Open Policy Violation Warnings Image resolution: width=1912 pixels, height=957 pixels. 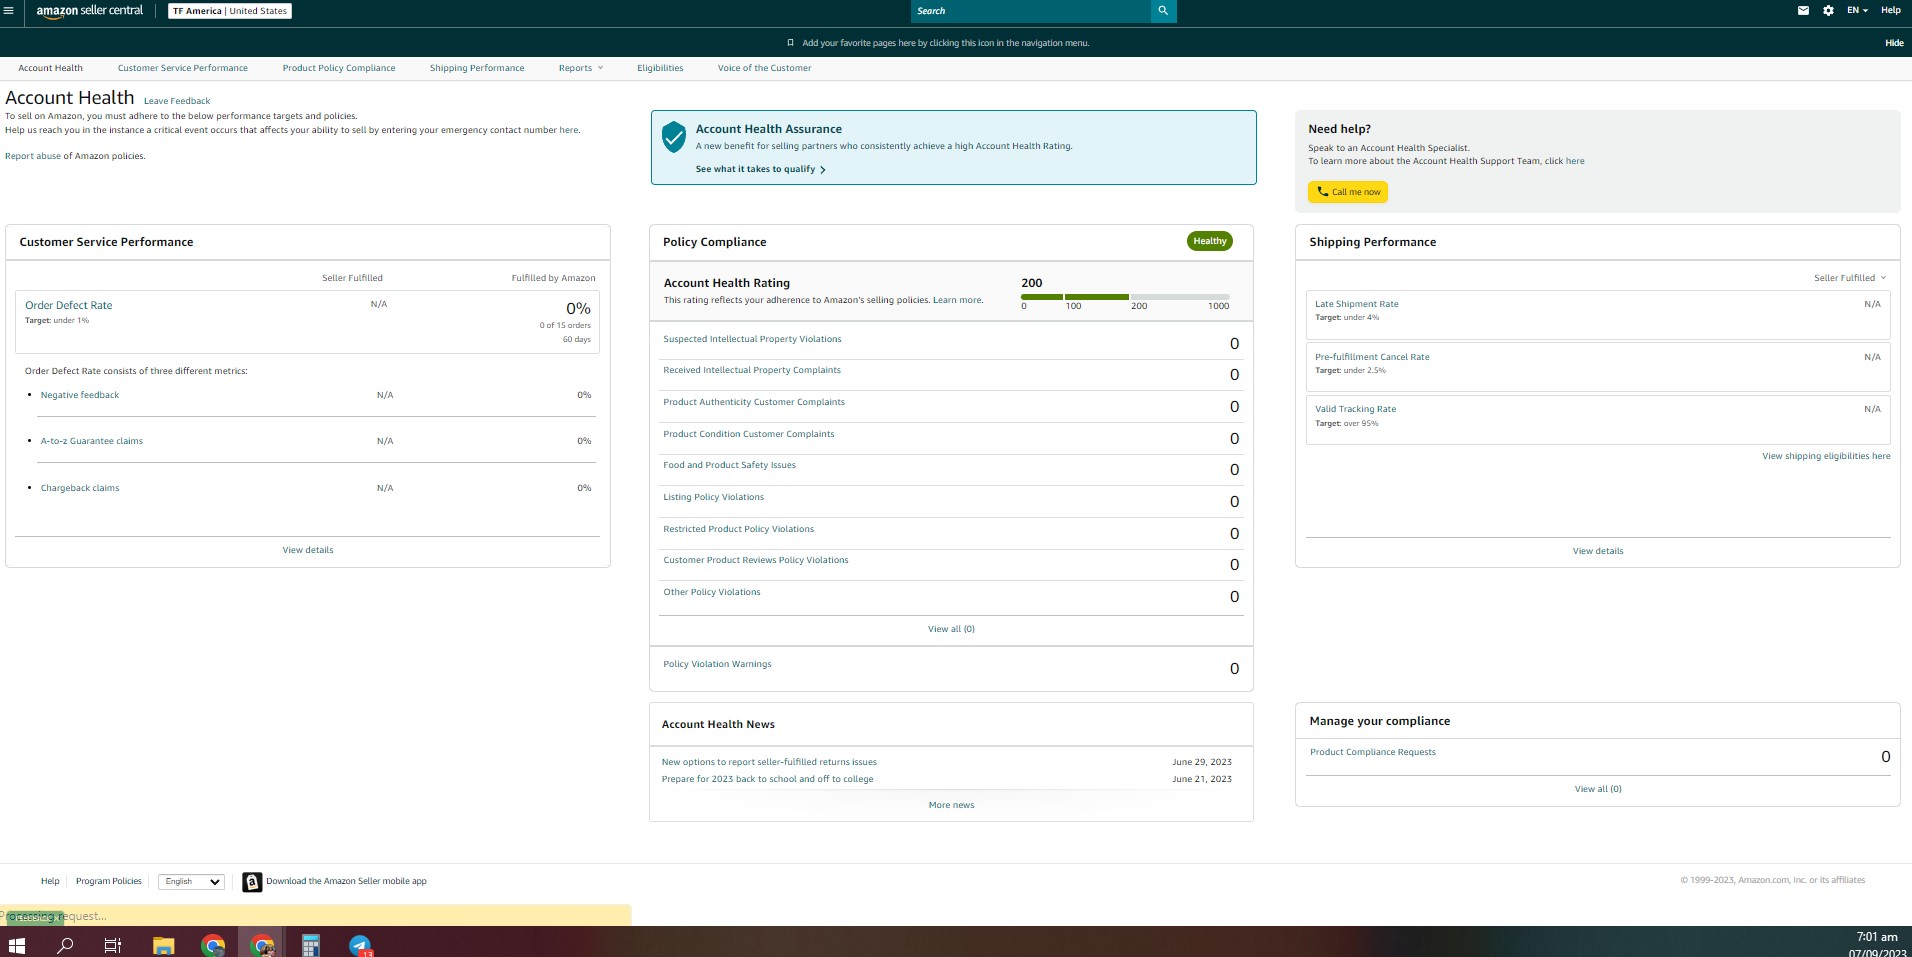(717, 664)
